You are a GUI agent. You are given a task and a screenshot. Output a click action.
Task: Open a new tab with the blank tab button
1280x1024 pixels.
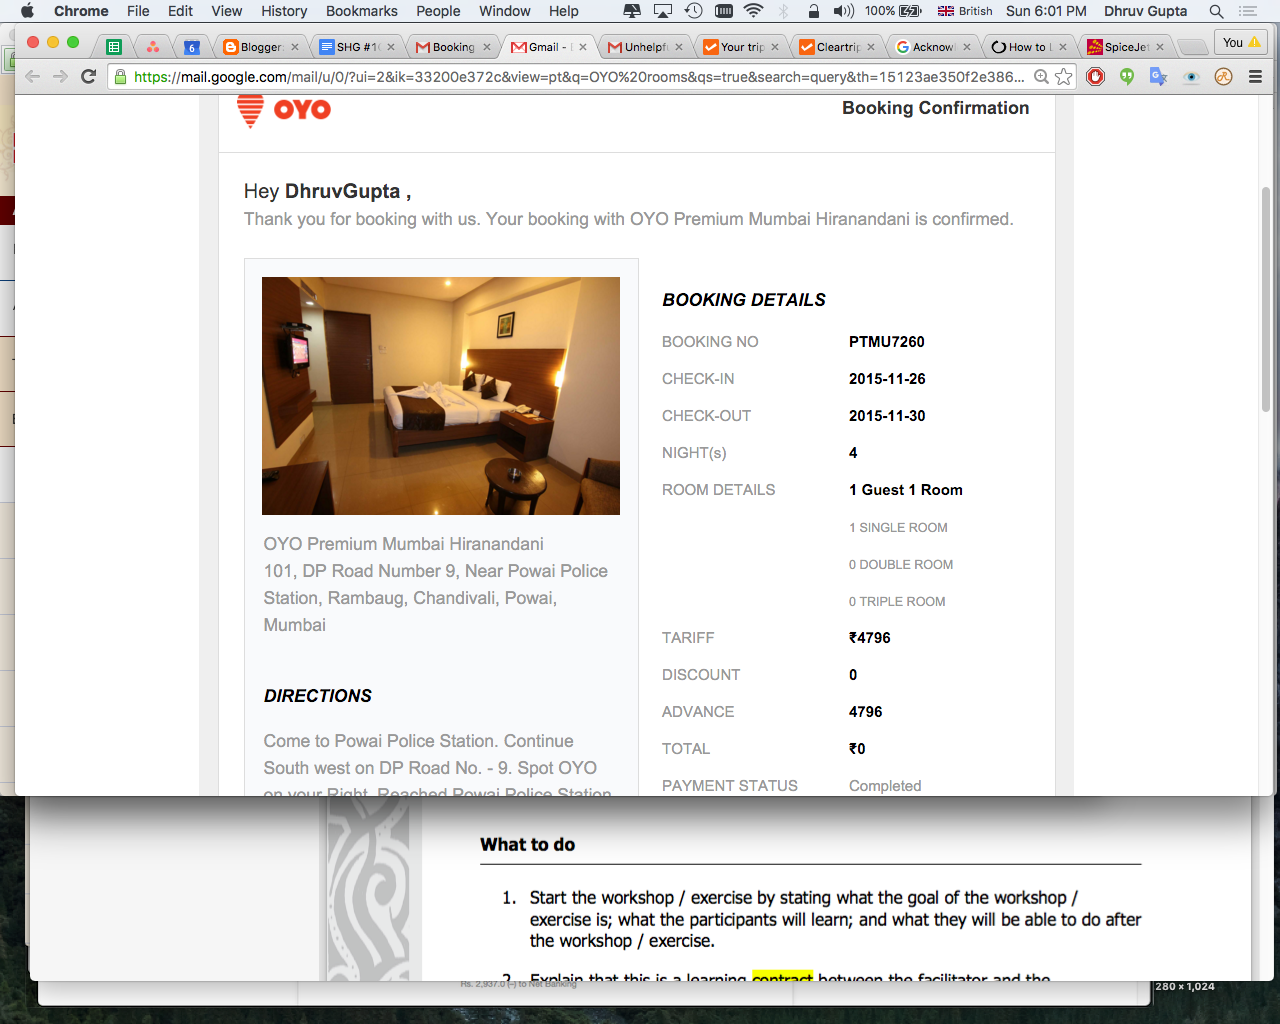(1191, 47)
